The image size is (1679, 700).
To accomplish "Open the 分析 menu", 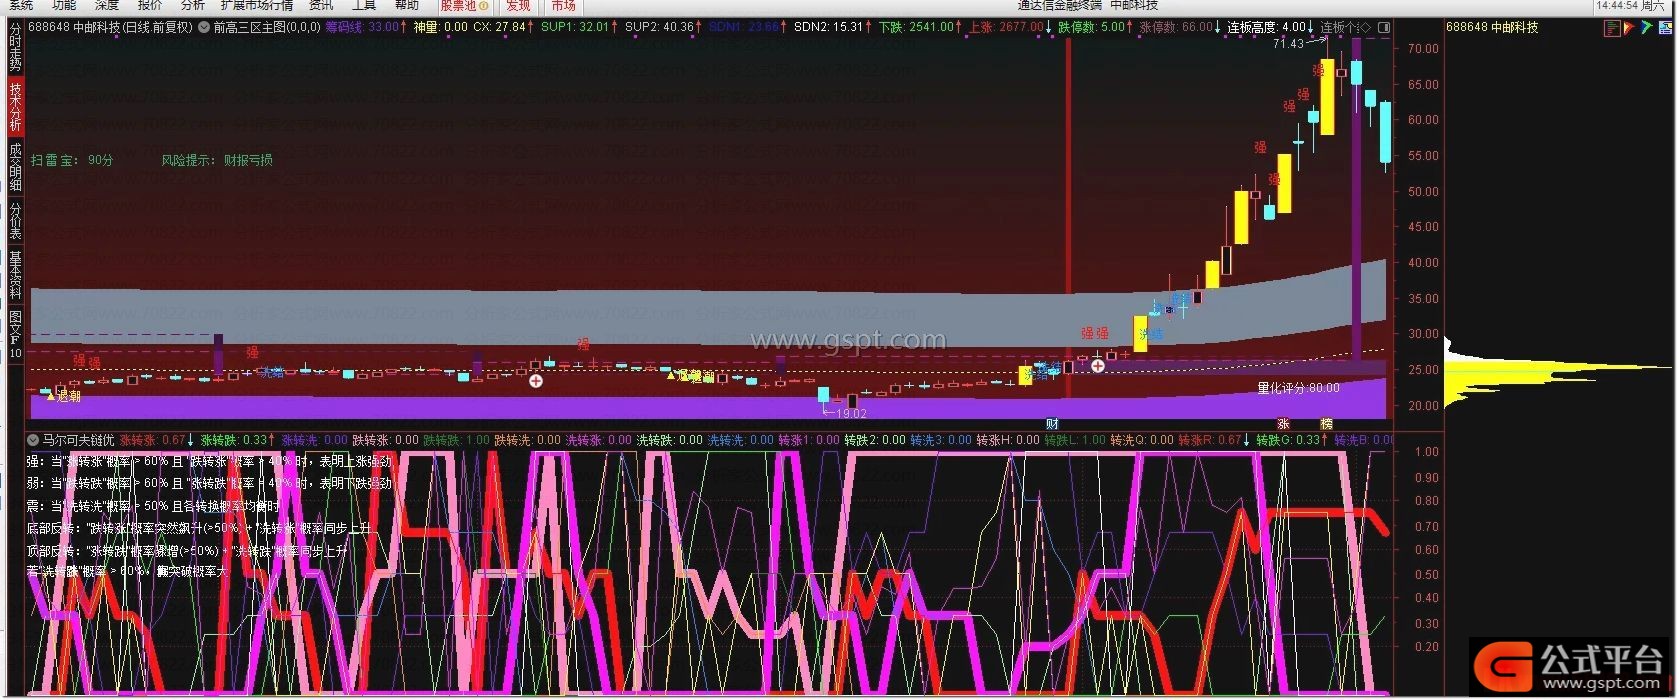I will coord(193,5).
